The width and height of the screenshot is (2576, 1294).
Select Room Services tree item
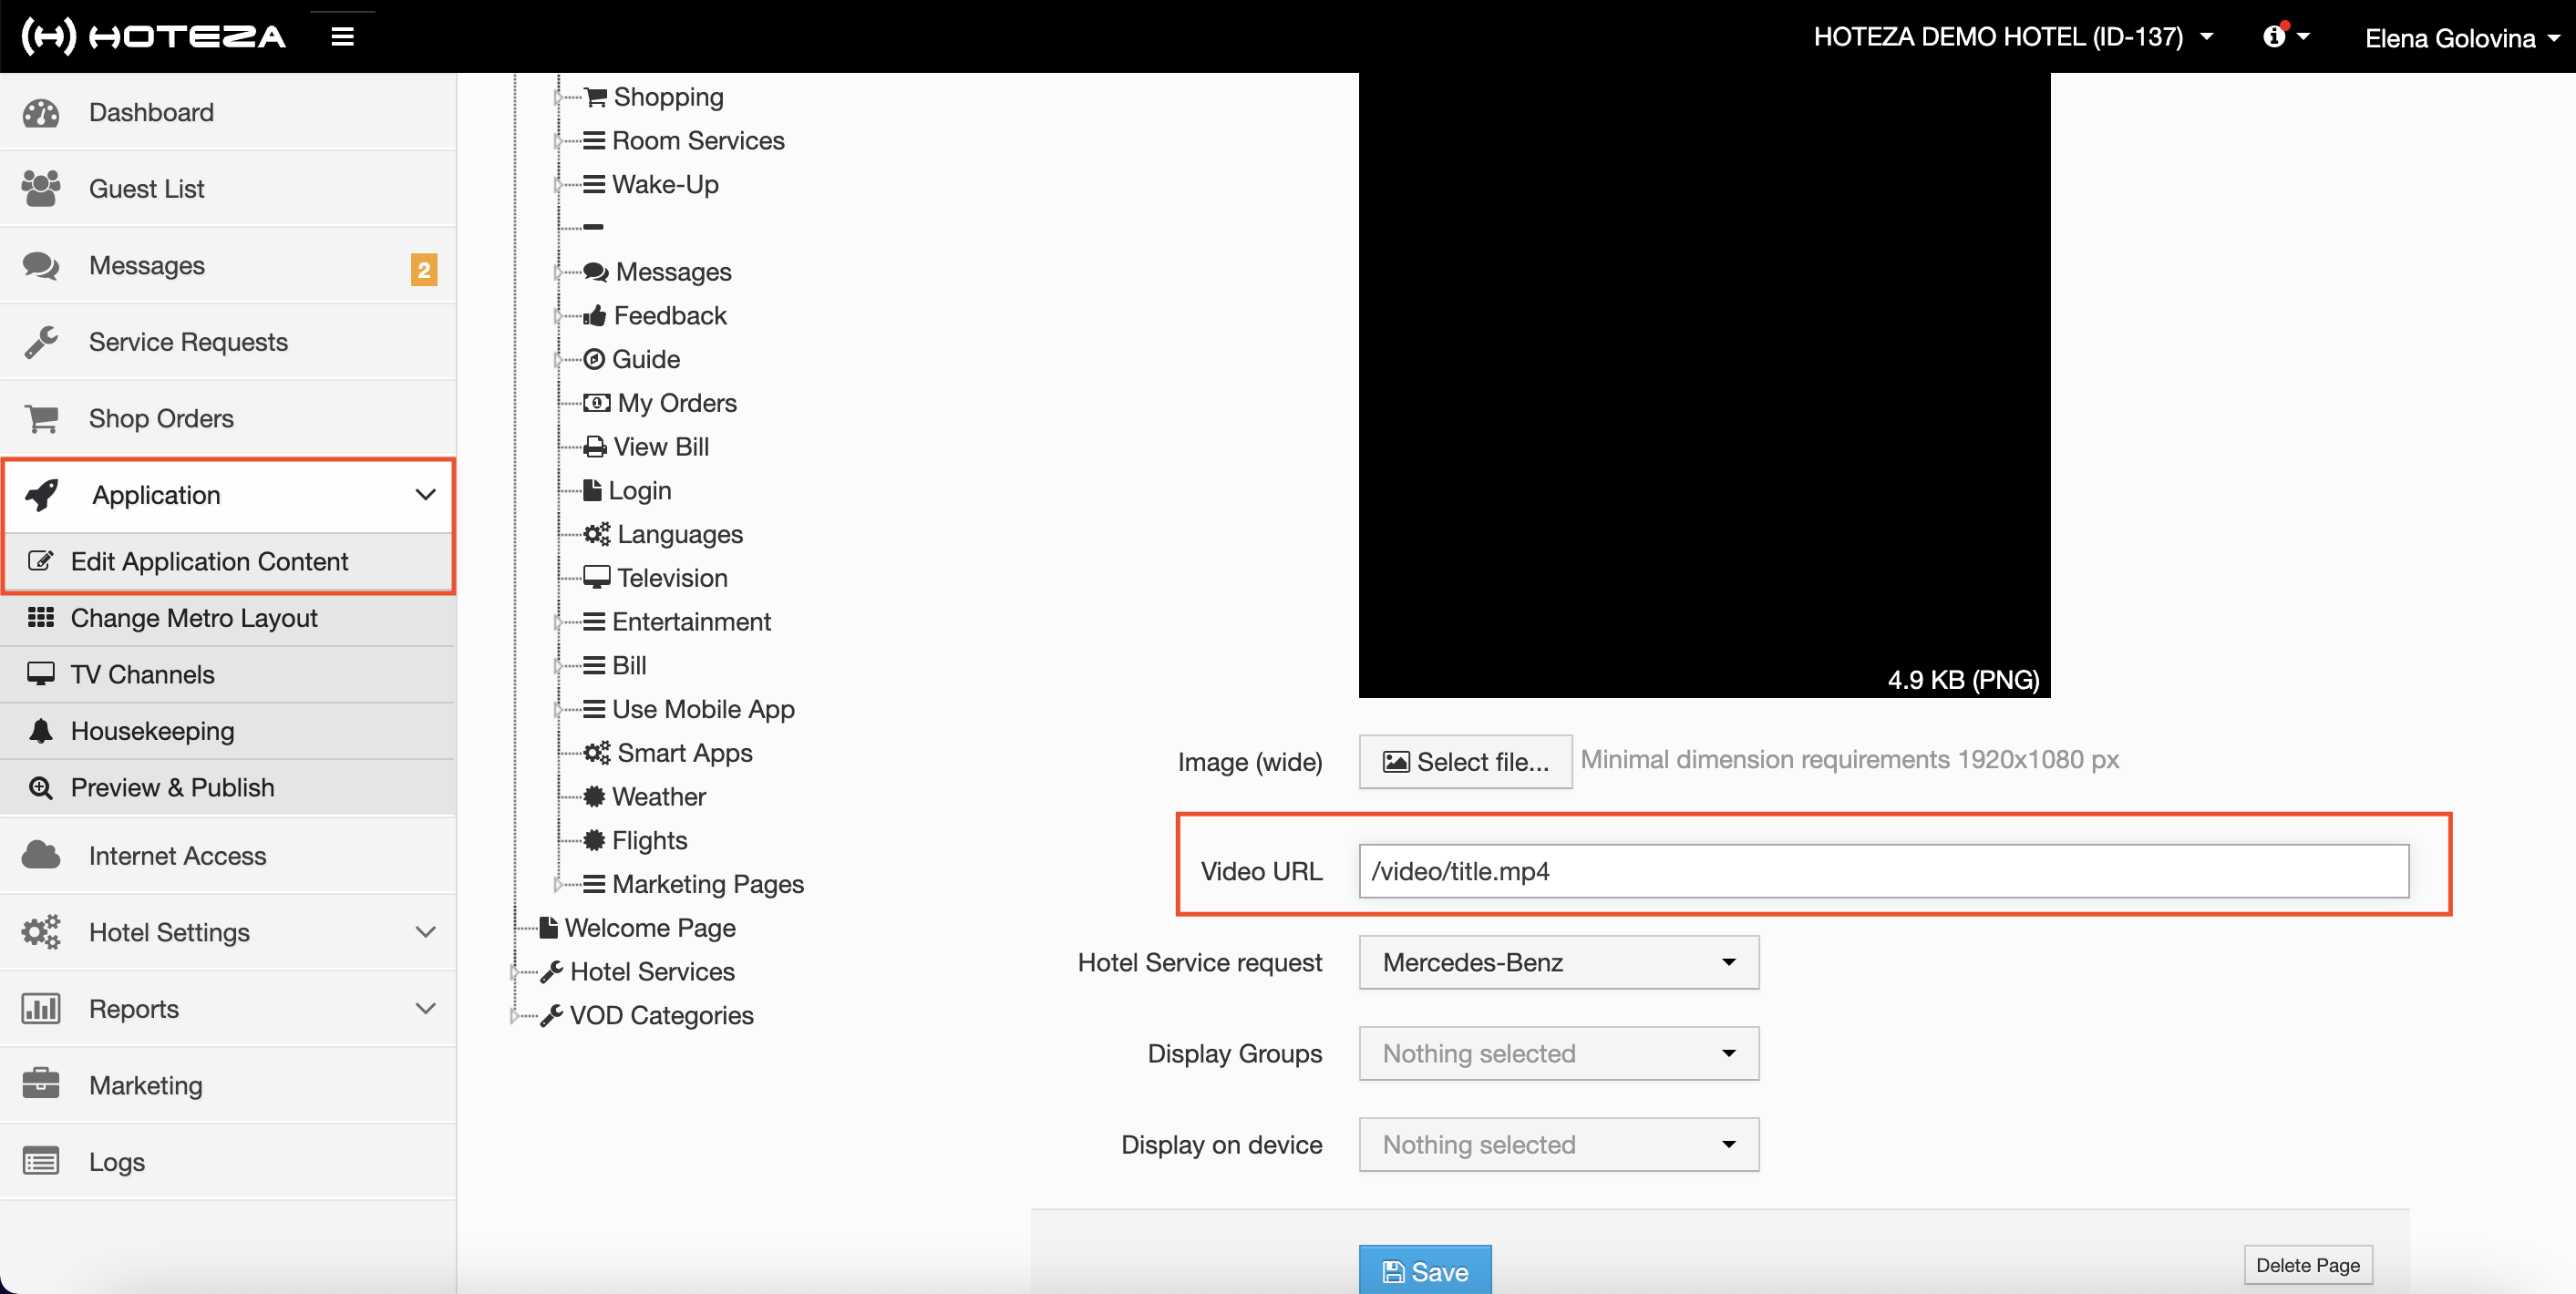698,141
